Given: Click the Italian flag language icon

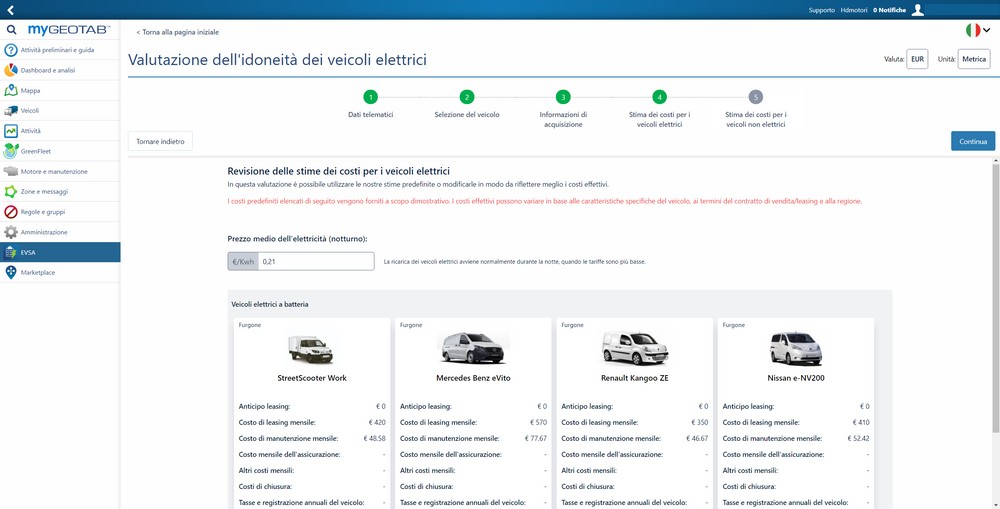Looking at the screenshot, I should (973, 30).
